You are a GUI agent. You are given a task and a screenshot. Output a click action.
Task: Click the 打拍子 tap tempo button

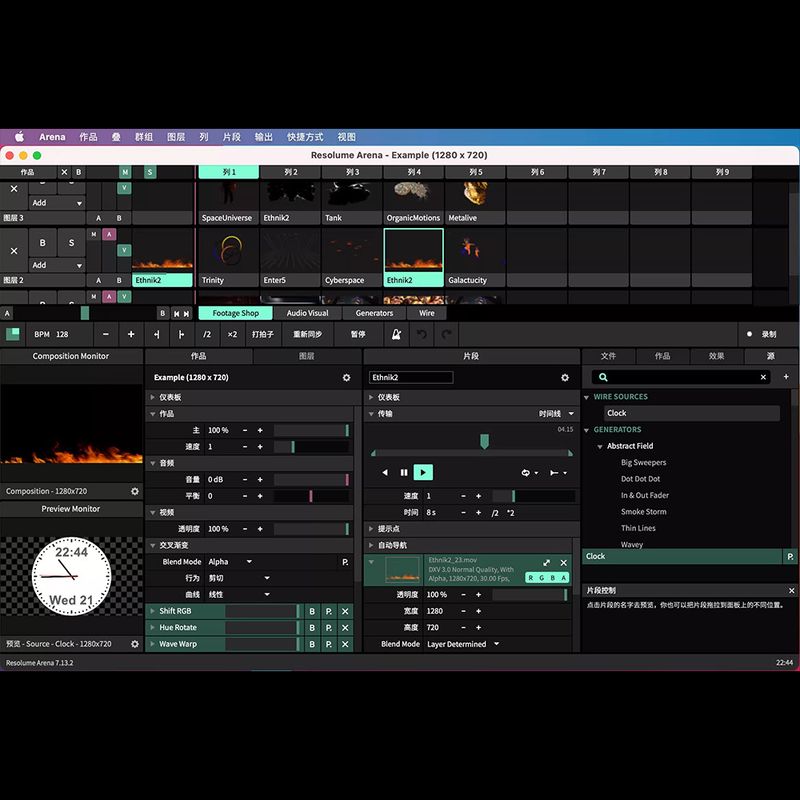tap(263, 334)
